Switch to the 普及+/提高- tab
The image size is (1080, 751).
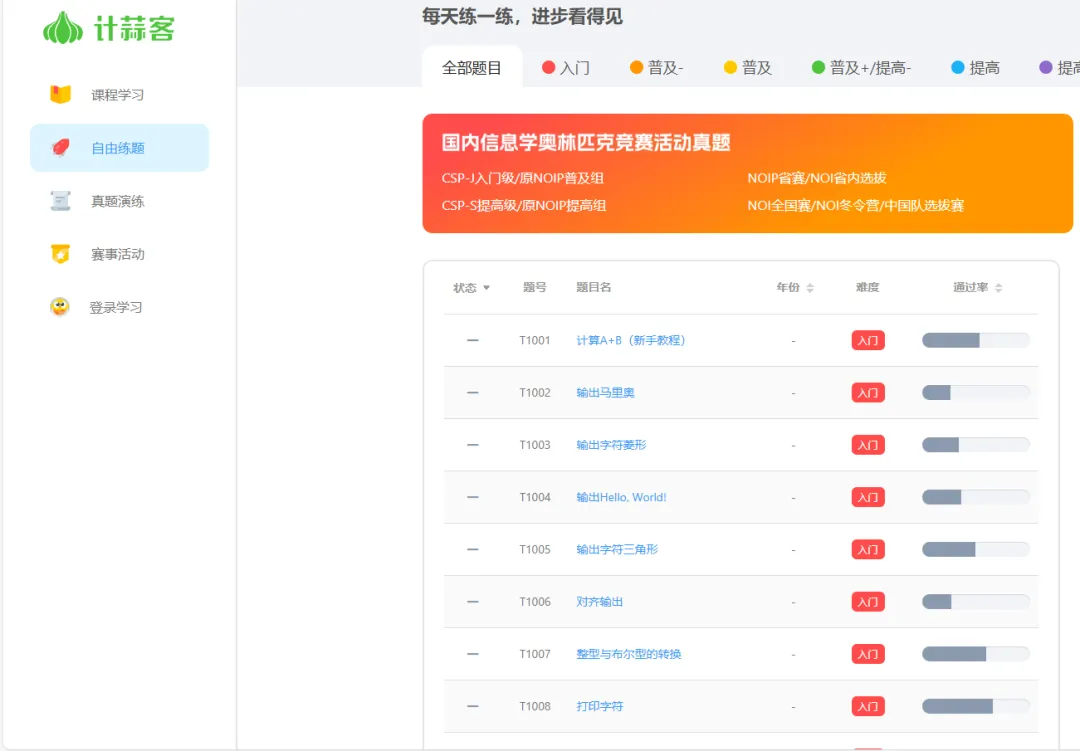tap(862, 68)
